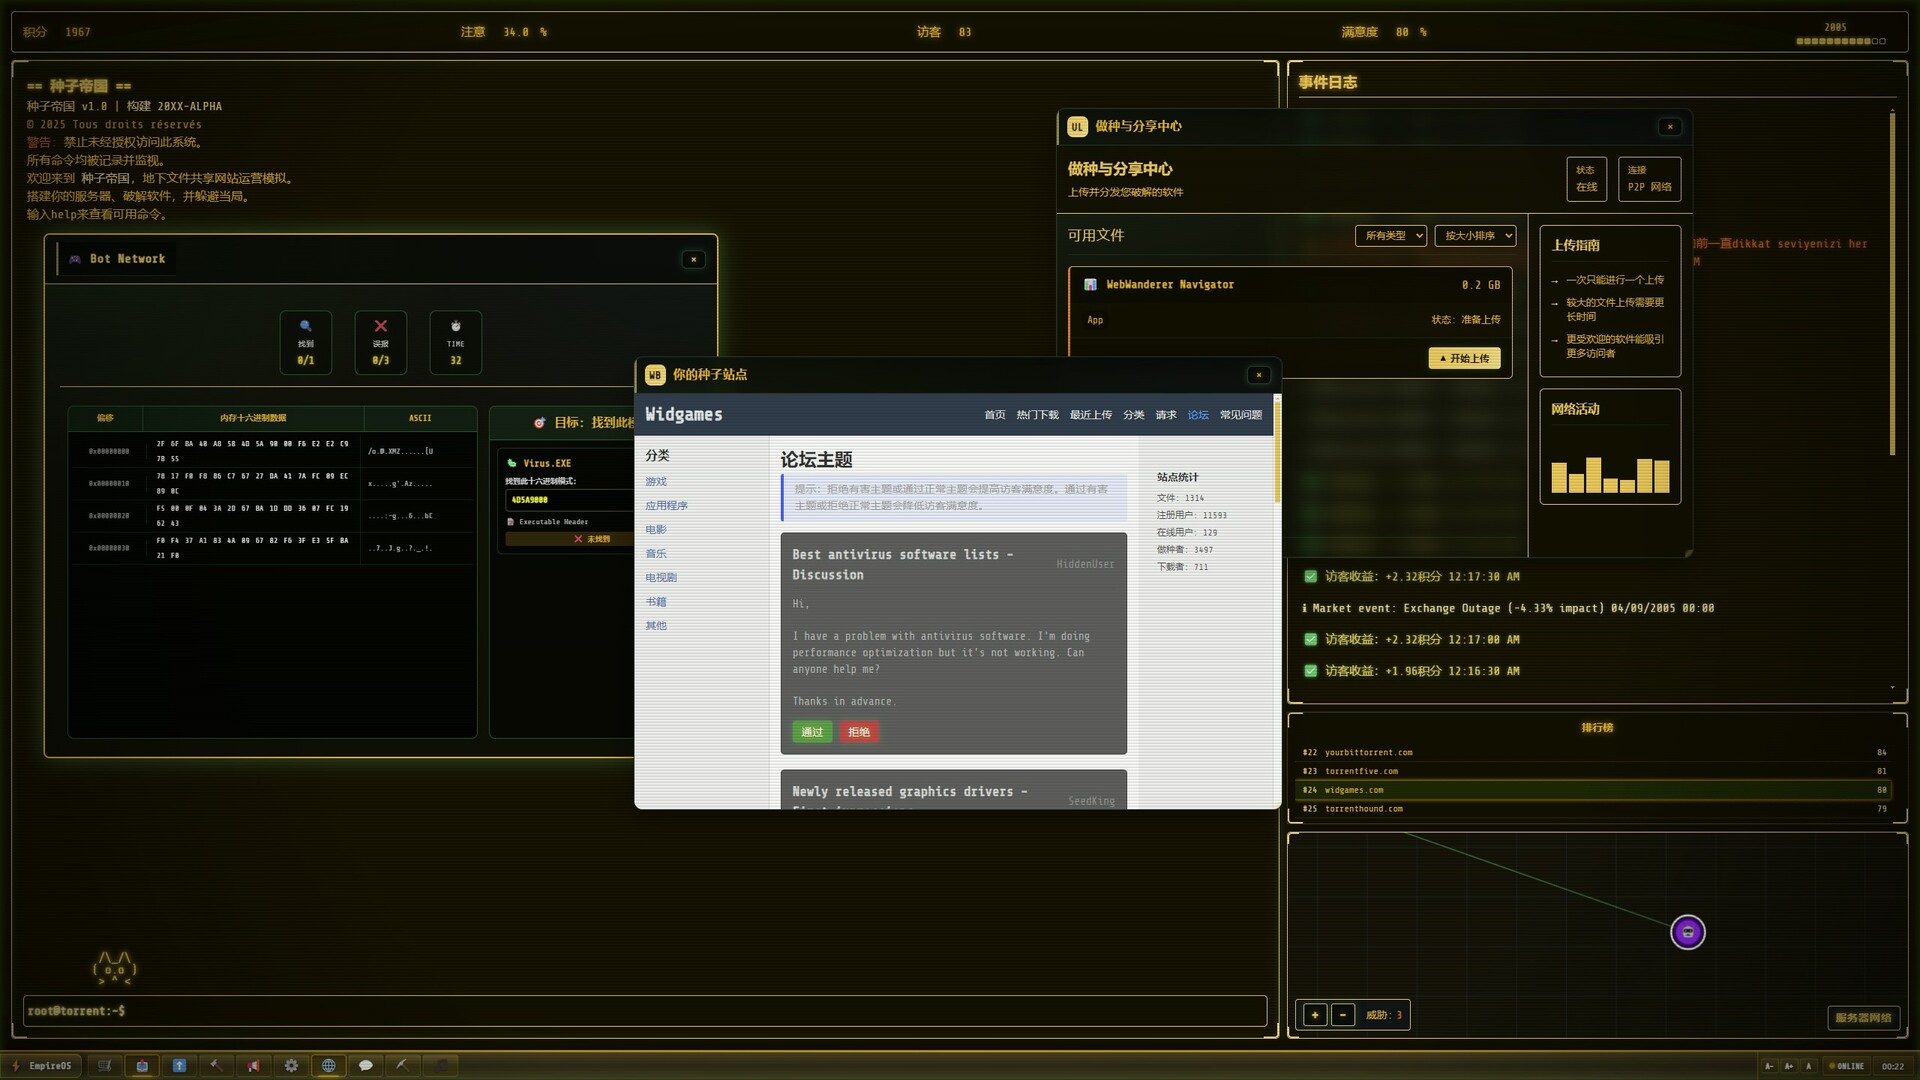This screenshot has height=1080, width=1920.
Task: Select the 游戏 category in the forum sidebar
Action: [656, 481]
